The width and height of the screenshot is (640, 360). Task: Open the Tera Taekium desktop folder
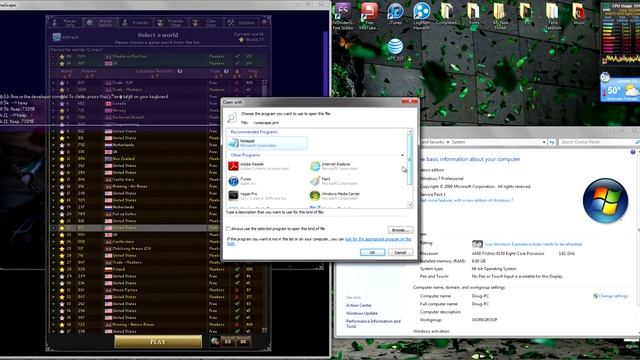pyautogui.click(x=552, y=16)
